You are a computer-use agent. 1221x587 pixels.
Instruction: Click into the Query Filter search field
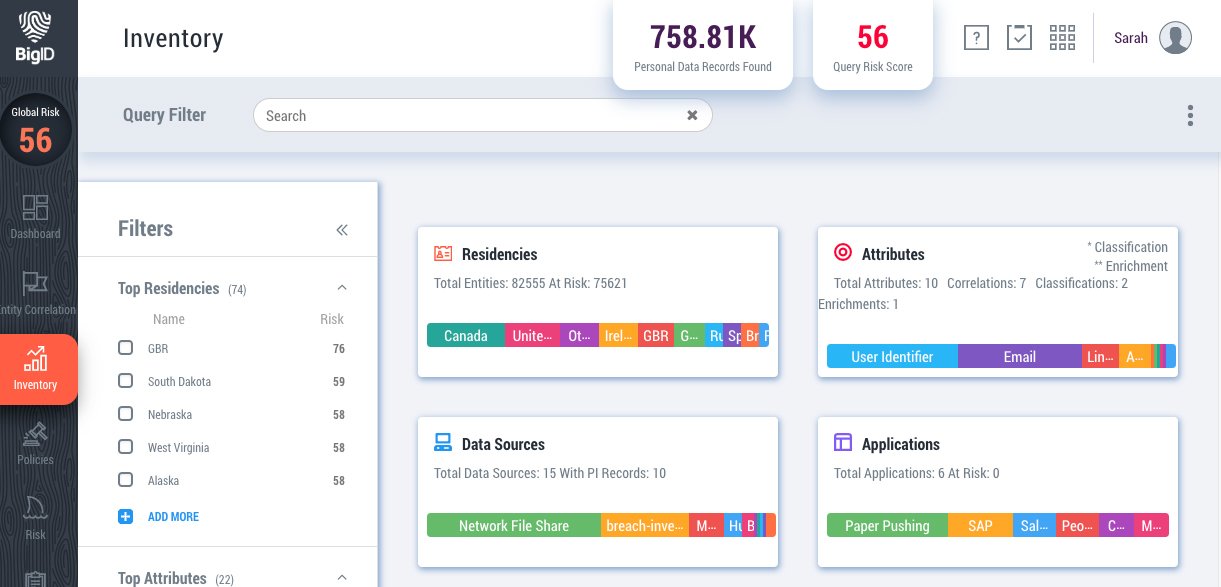click(x=470, y=116)
